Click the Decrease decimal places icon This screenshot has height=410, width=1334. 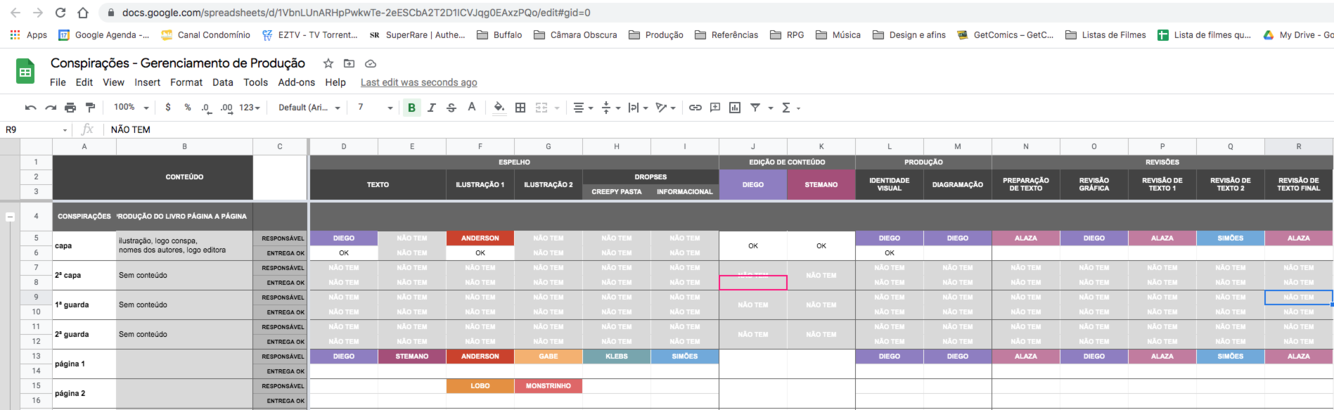206,108
